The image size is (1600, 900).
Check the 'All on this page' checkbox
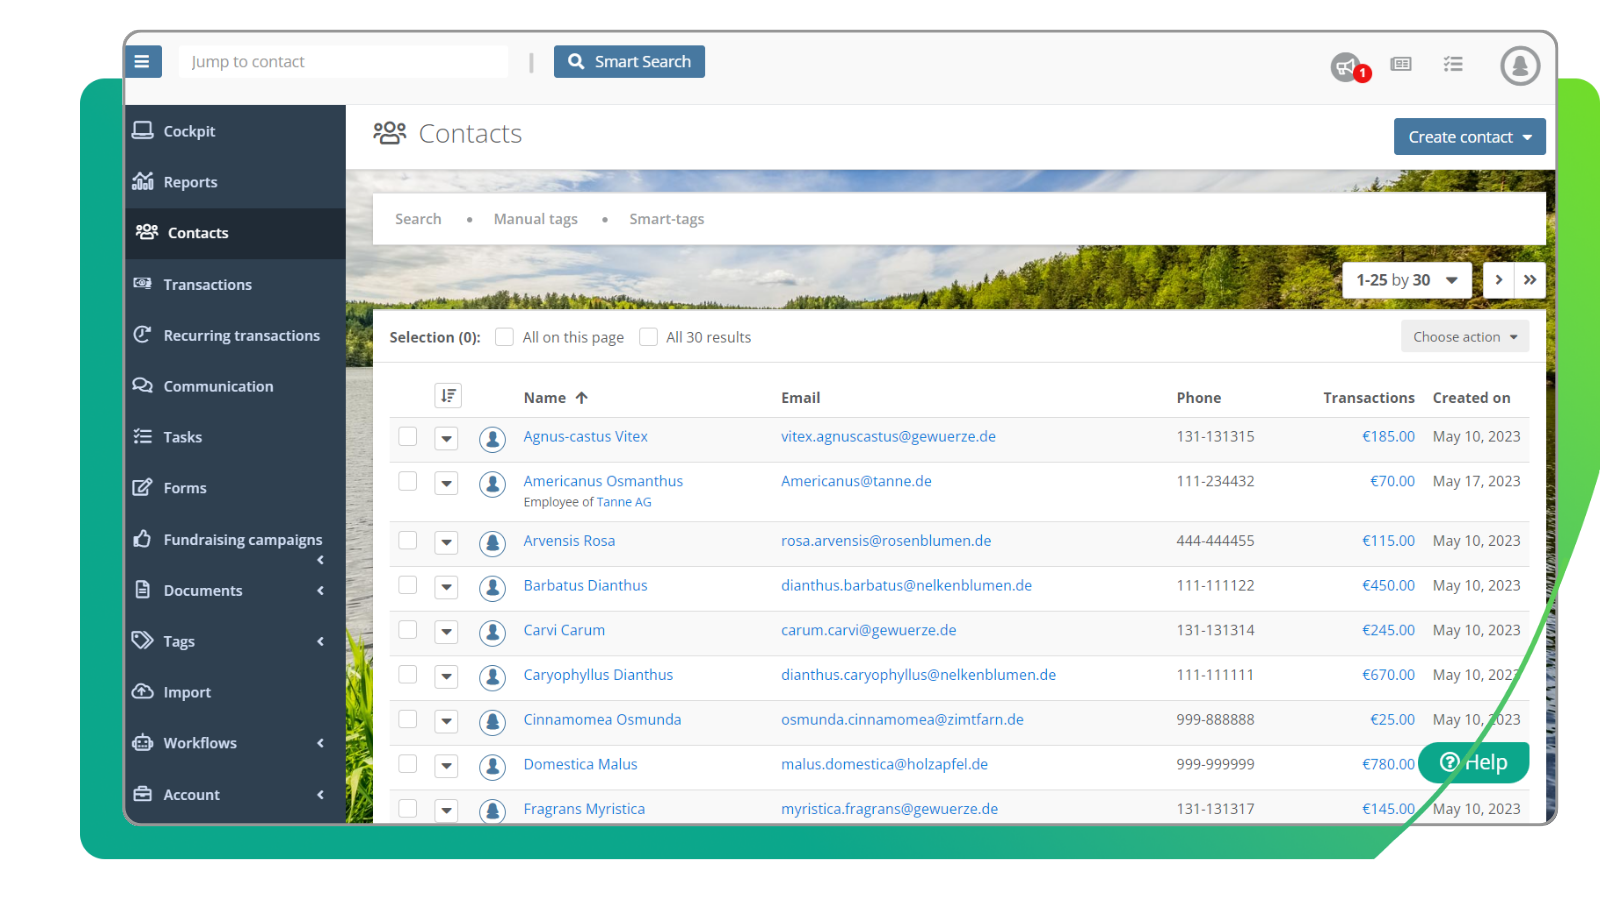click(504, 337)
